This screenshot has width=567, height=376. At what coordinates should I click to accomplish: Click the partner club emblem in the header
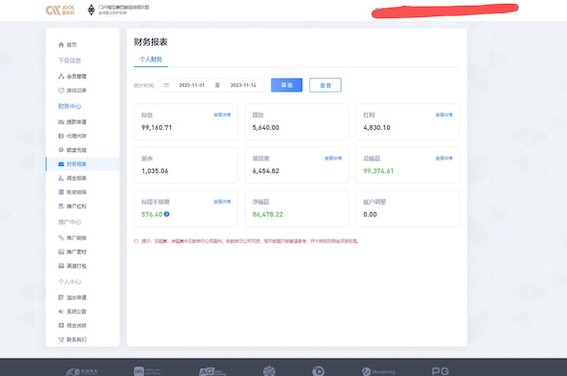pyautogui.click(x=91, y=10)
